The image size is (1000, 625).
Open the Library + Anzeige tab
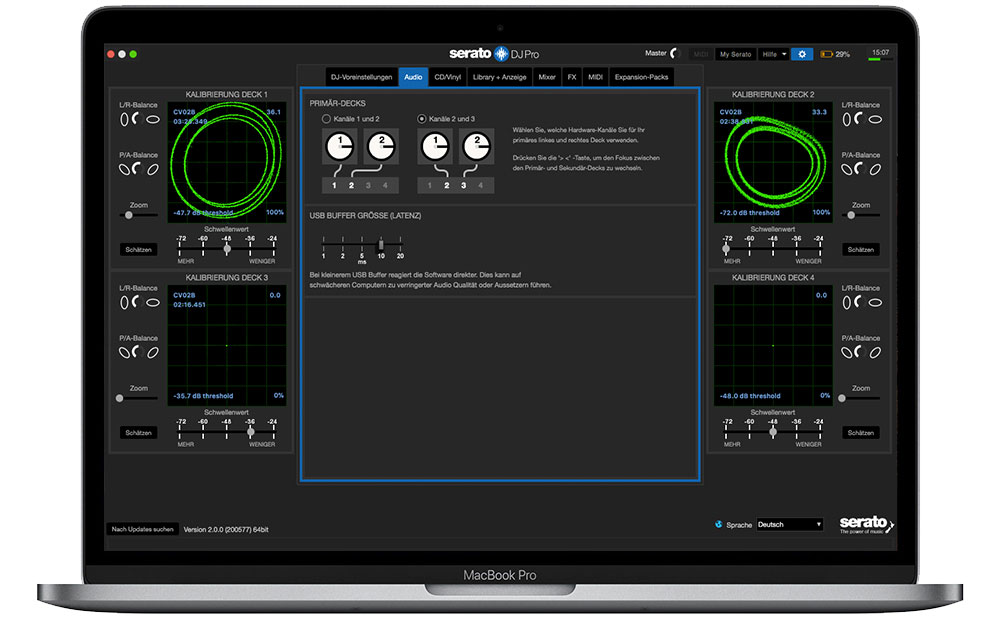point(499,77)
